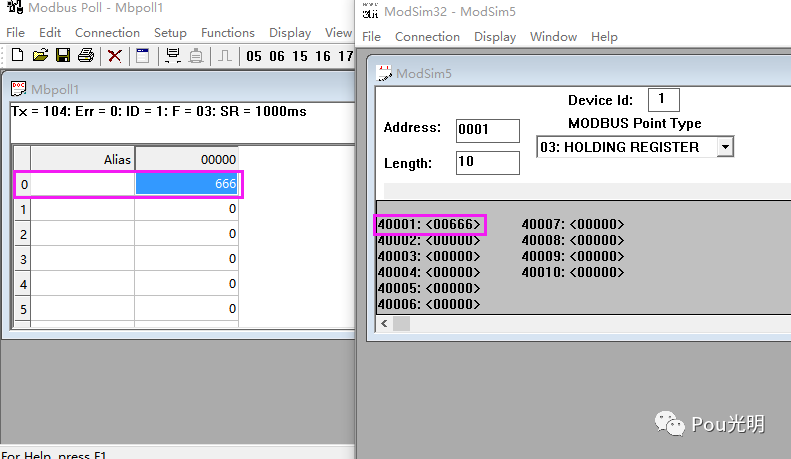The height and width of the screenshot is (459, 791).
Task: Open the File menu in Modbus Poll
Action: (x=16, y=33)
